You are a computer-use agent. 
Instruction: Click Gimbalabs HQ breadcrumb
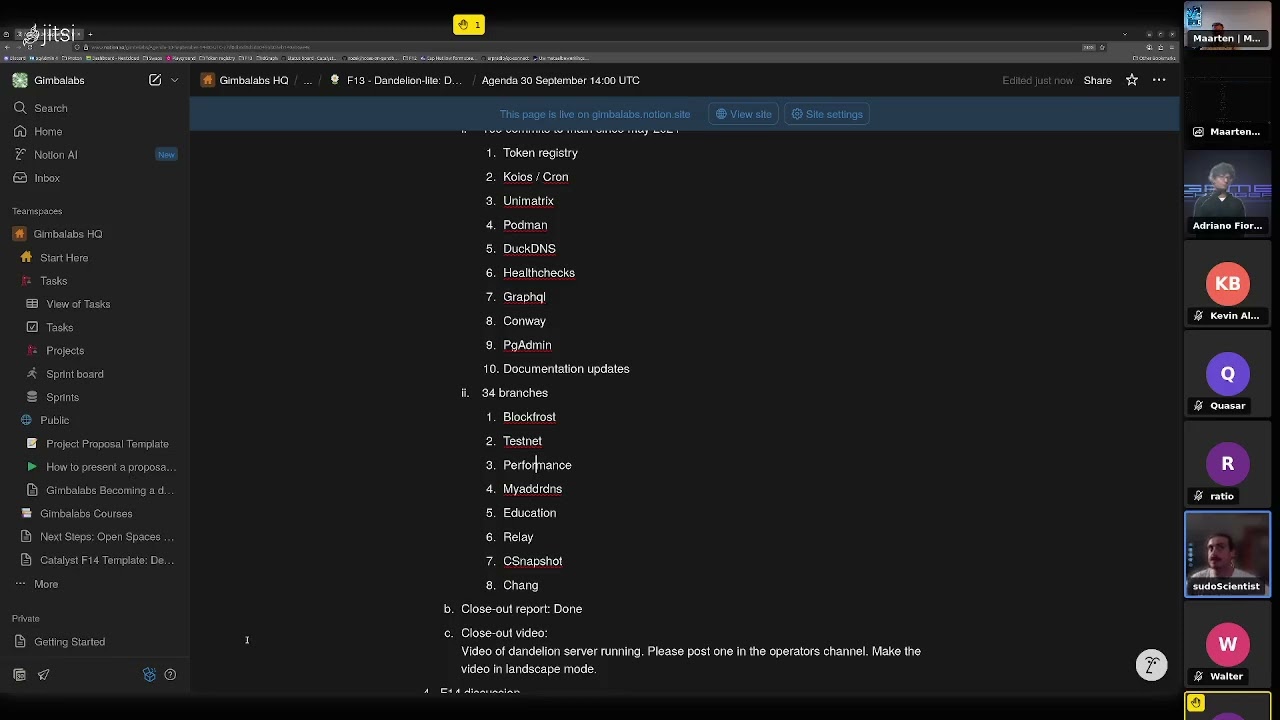[x=245, y=80]
